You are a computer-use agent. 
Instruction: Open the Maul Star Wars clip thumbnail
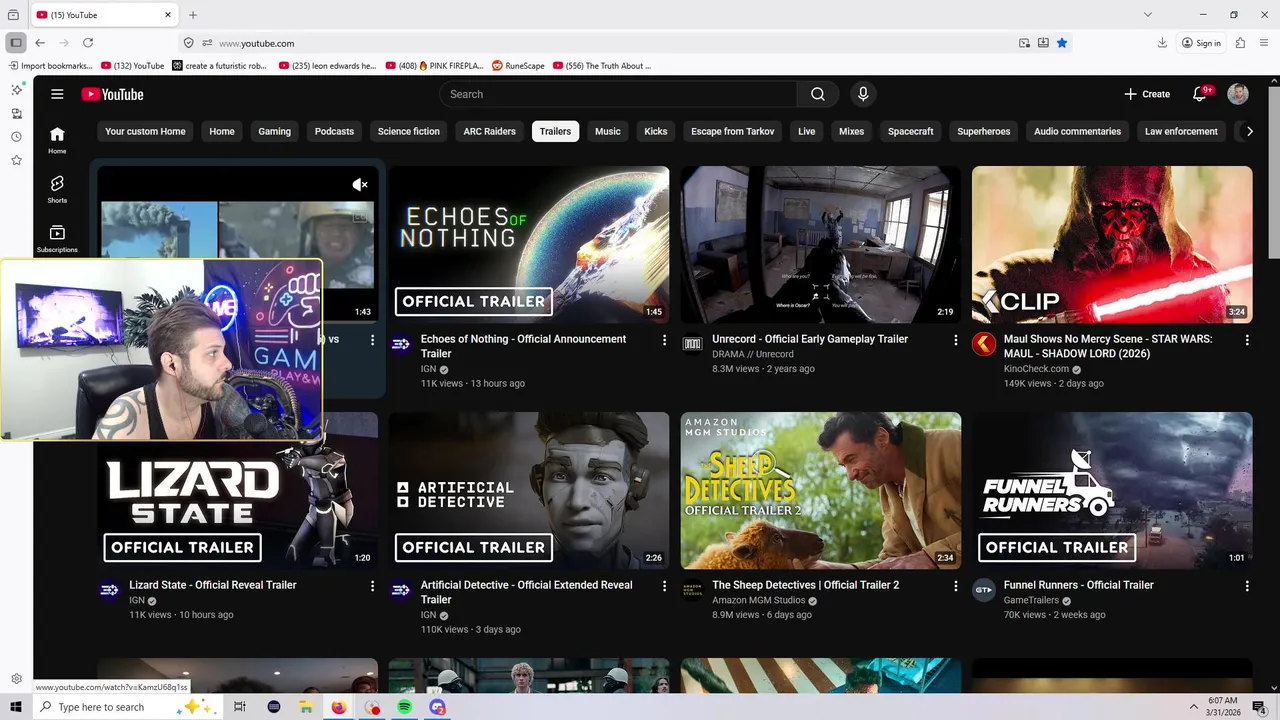tap(1112, 244)
